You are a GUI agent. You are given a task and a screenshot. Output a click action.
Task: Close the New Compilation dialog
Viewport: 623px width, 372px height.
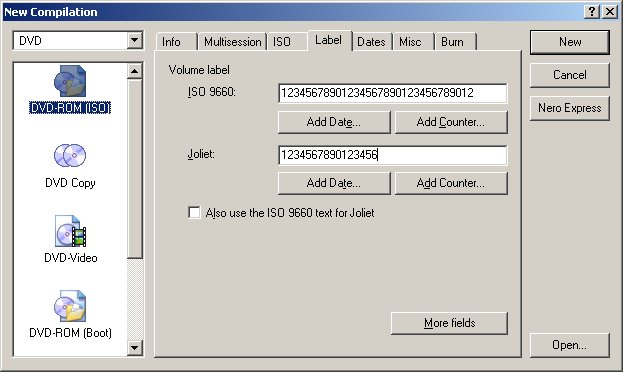pos(610,12)
